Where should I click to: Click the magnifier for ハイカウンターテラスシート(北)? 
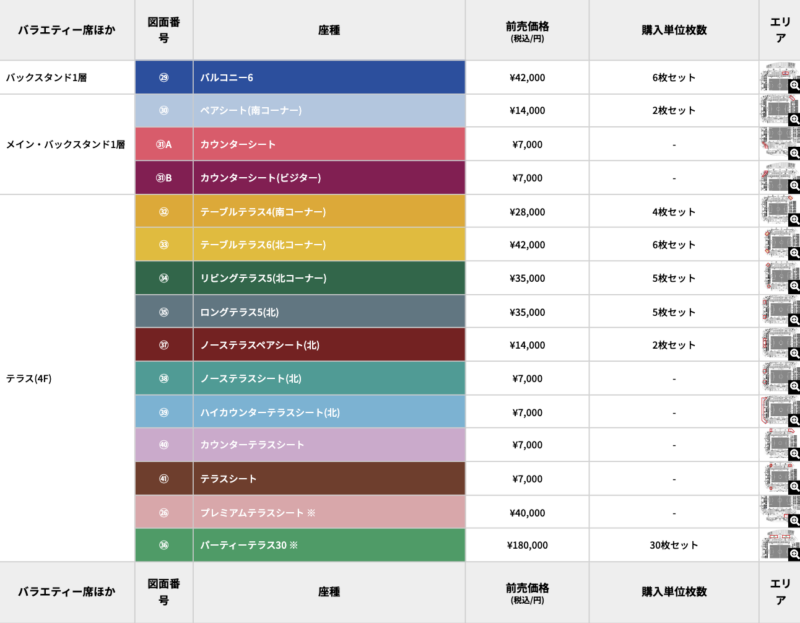point(792,421)
